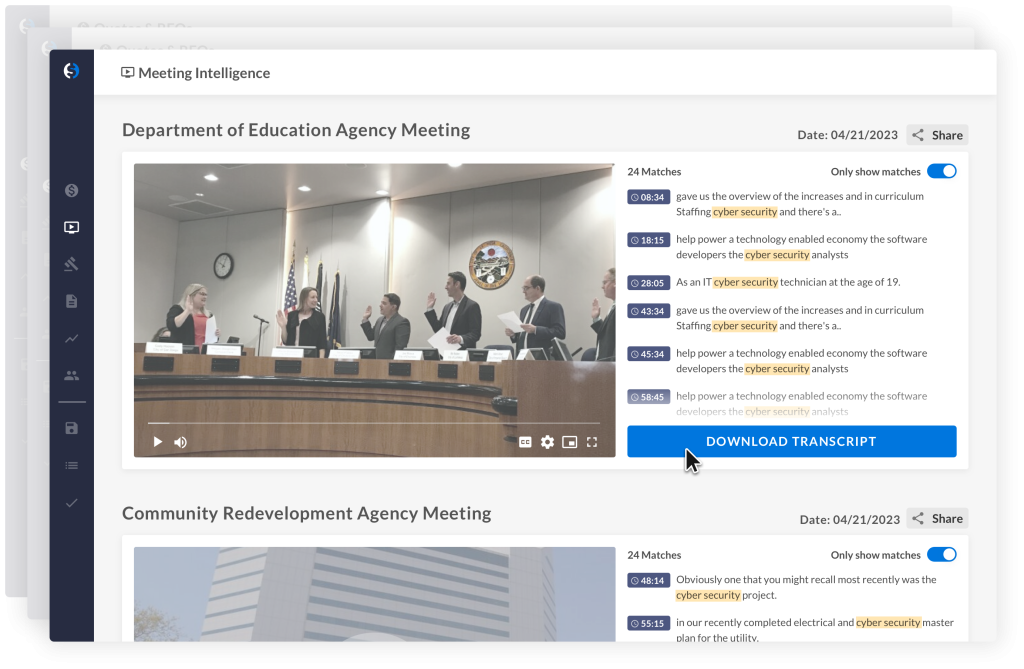This screenshot has width=1024, height=669.
Task: Share the Department of Education meeting
Action: [937, 135]
